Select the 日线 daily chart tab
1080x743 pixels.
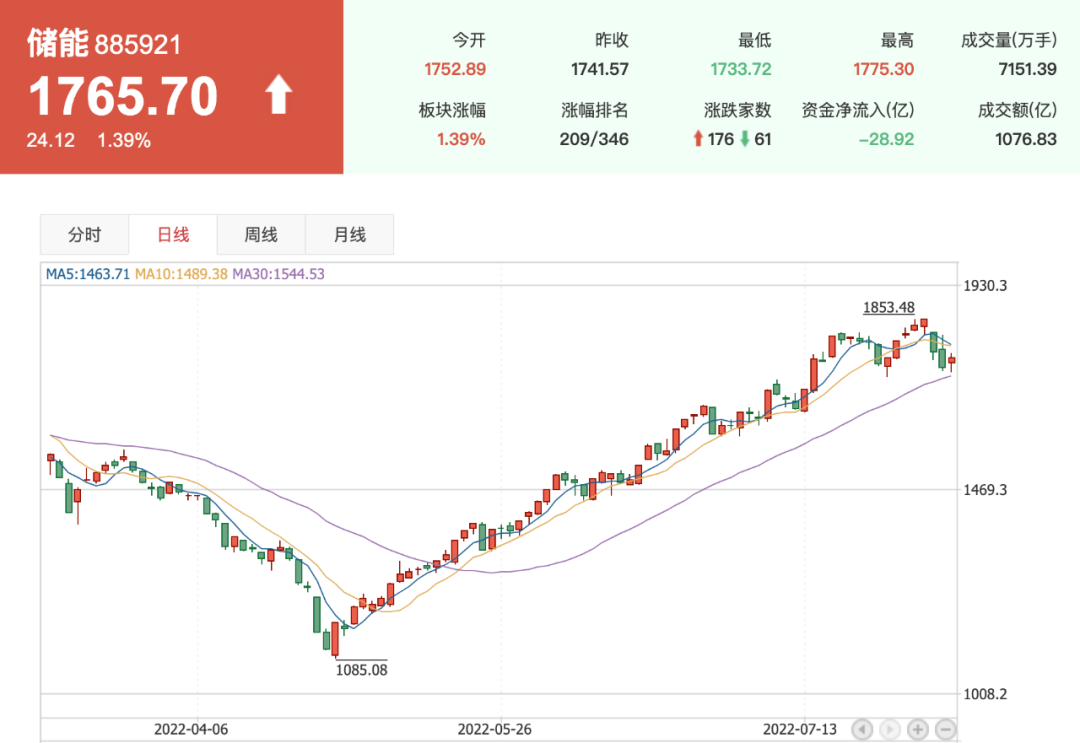173,235
